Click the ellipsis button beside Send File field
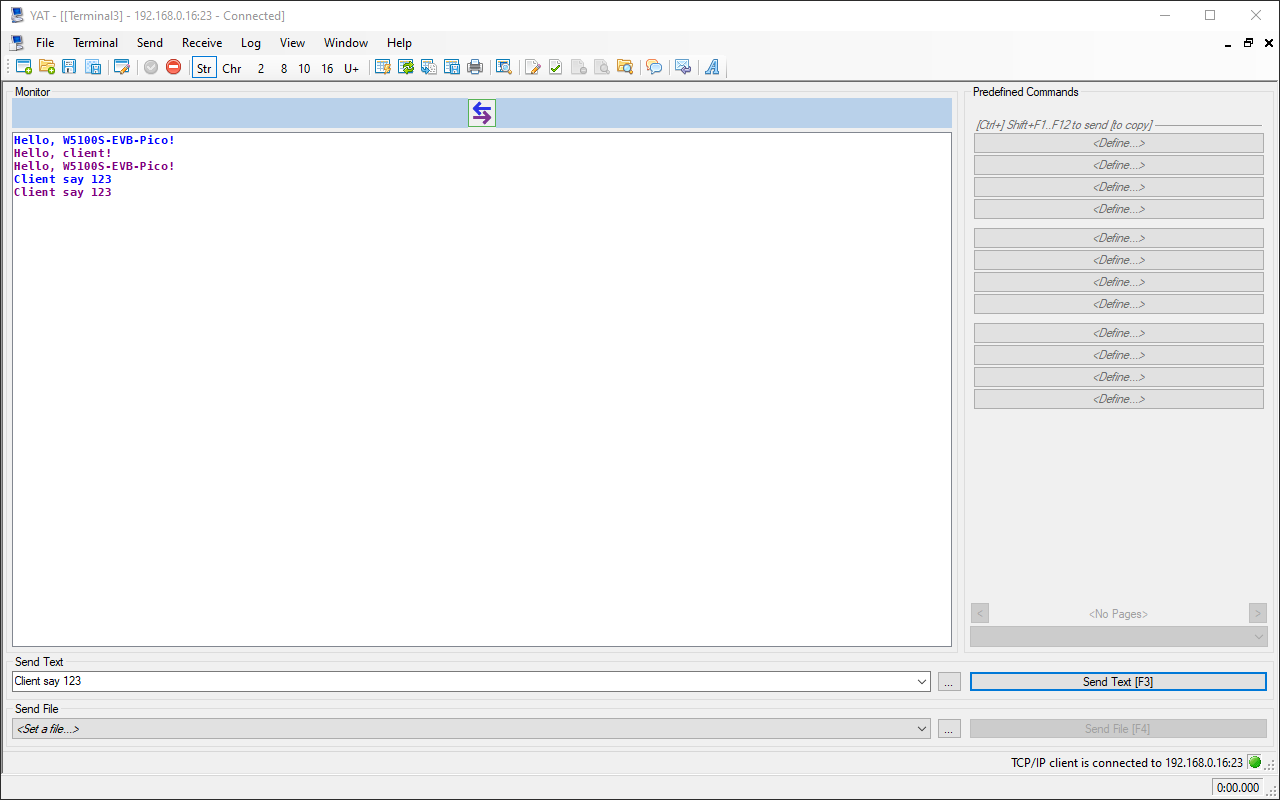Image resolution: width=1280 pixels, height=800 pixels. tap(950, 729)
